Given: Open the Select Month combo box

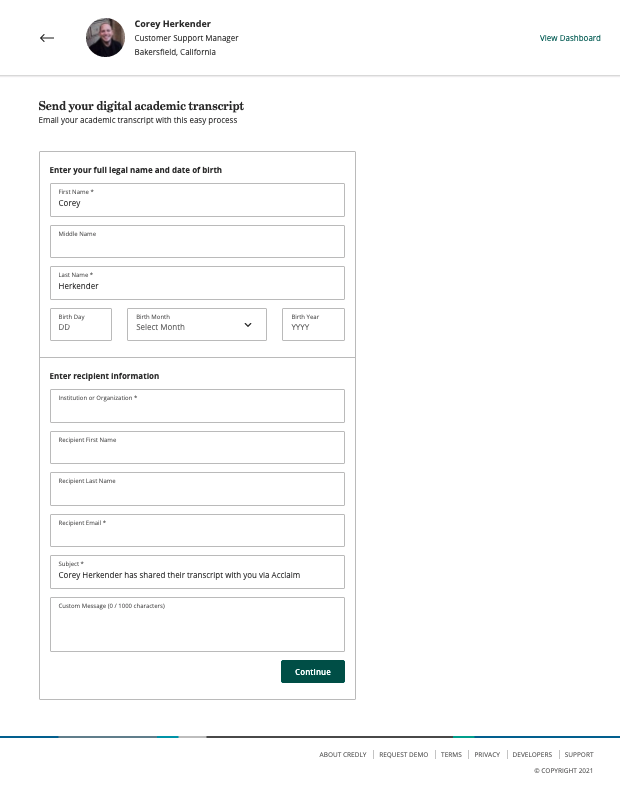Looking at the screenshot, I should click(197, 325).
